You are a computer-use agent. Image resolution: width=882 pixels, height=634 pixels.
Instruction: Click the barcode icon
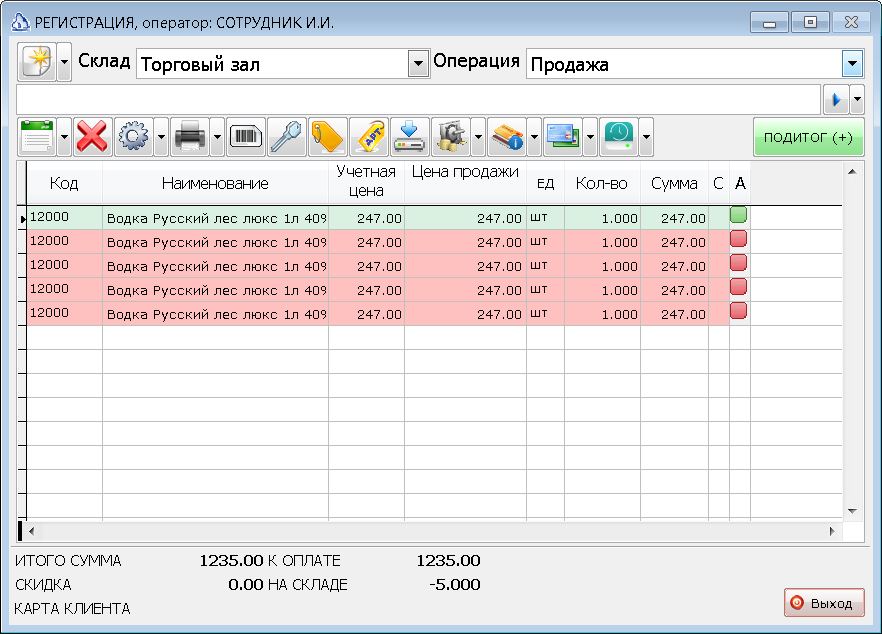(x=246, y=137)
